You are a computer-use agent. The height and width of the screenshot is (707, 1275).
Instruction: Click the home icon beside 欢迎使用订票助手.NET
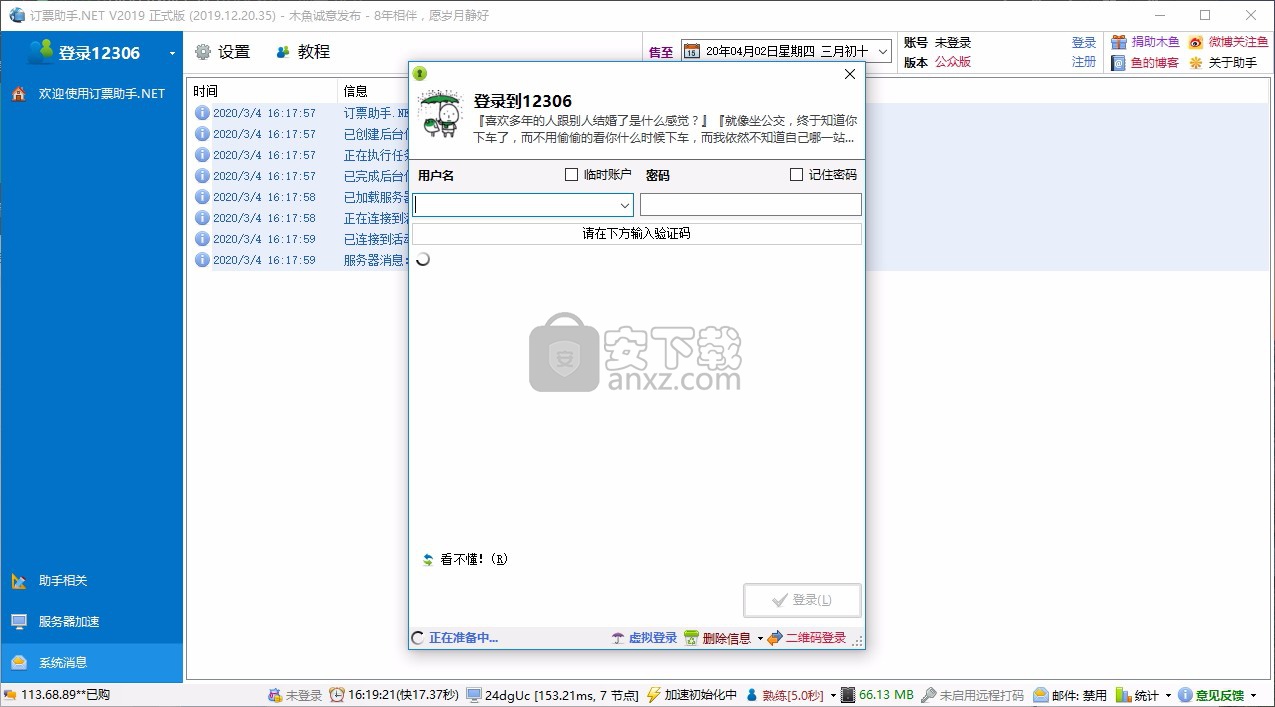point(19,94)
